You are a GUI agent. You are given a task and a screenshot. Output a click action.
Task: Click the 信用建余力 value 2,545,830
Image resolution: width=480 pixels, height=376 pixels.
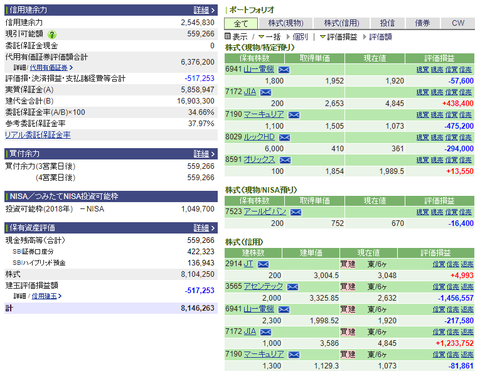[x=198, y=23]
